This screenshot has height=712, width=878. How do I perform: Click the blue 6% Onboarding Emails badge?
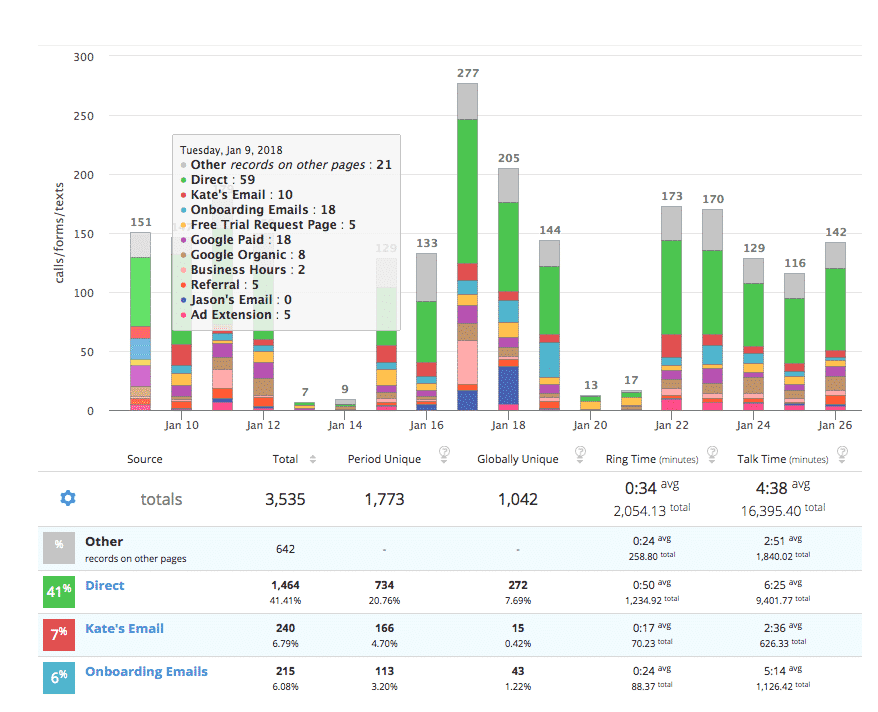(x=59, y=677)
